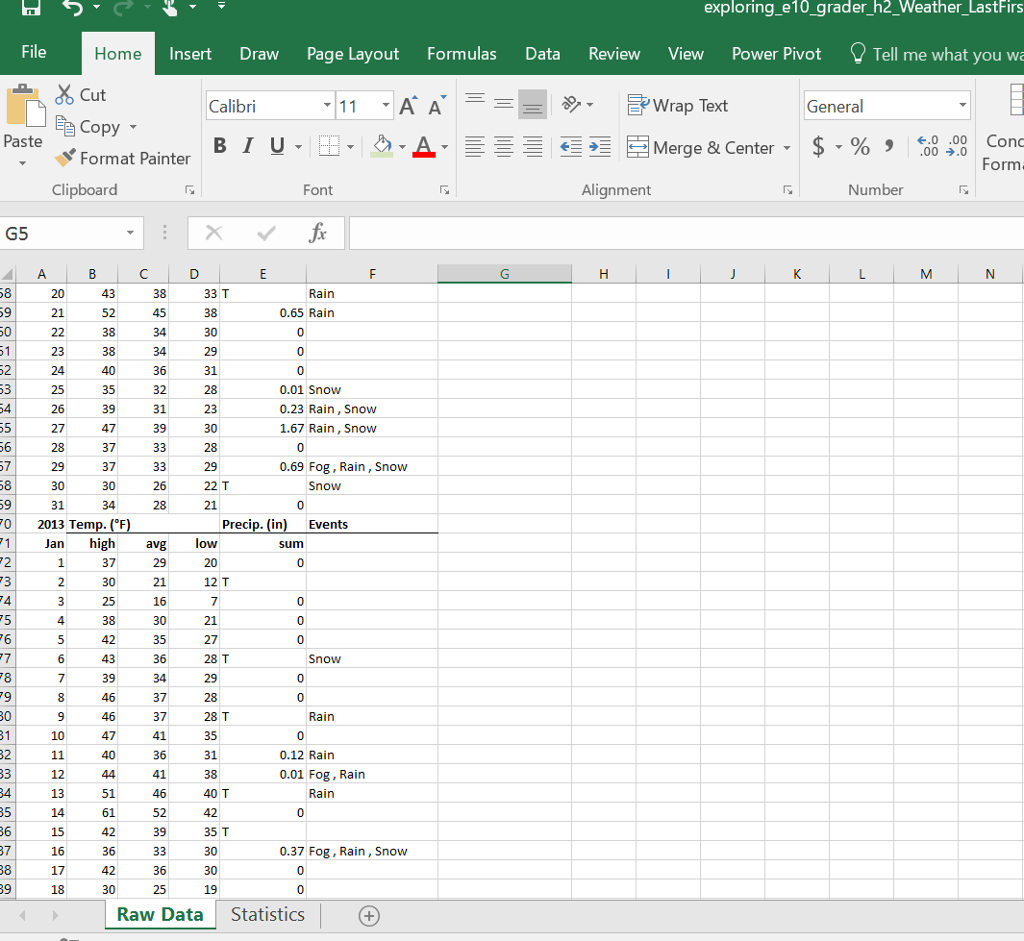Apply Merge & Center to selection

click(700, 147)
